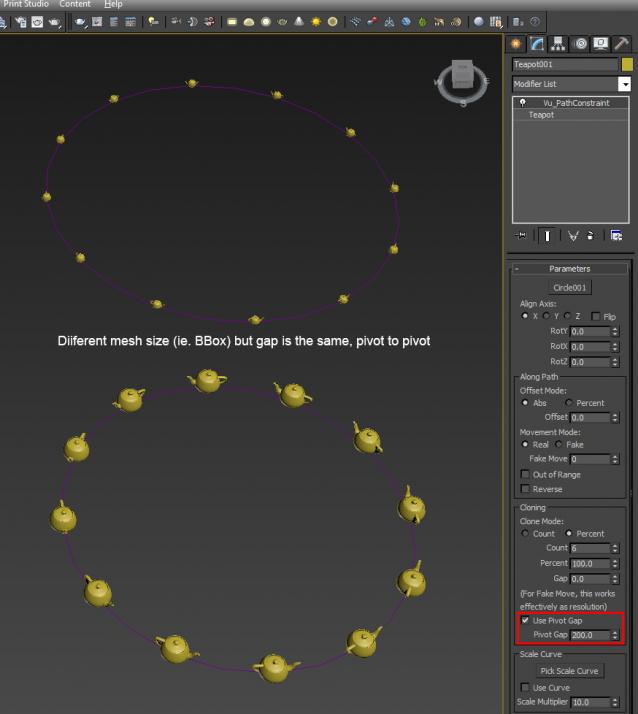
Task: Click the yellow object color swatch
Action: (x=627, y=65)
